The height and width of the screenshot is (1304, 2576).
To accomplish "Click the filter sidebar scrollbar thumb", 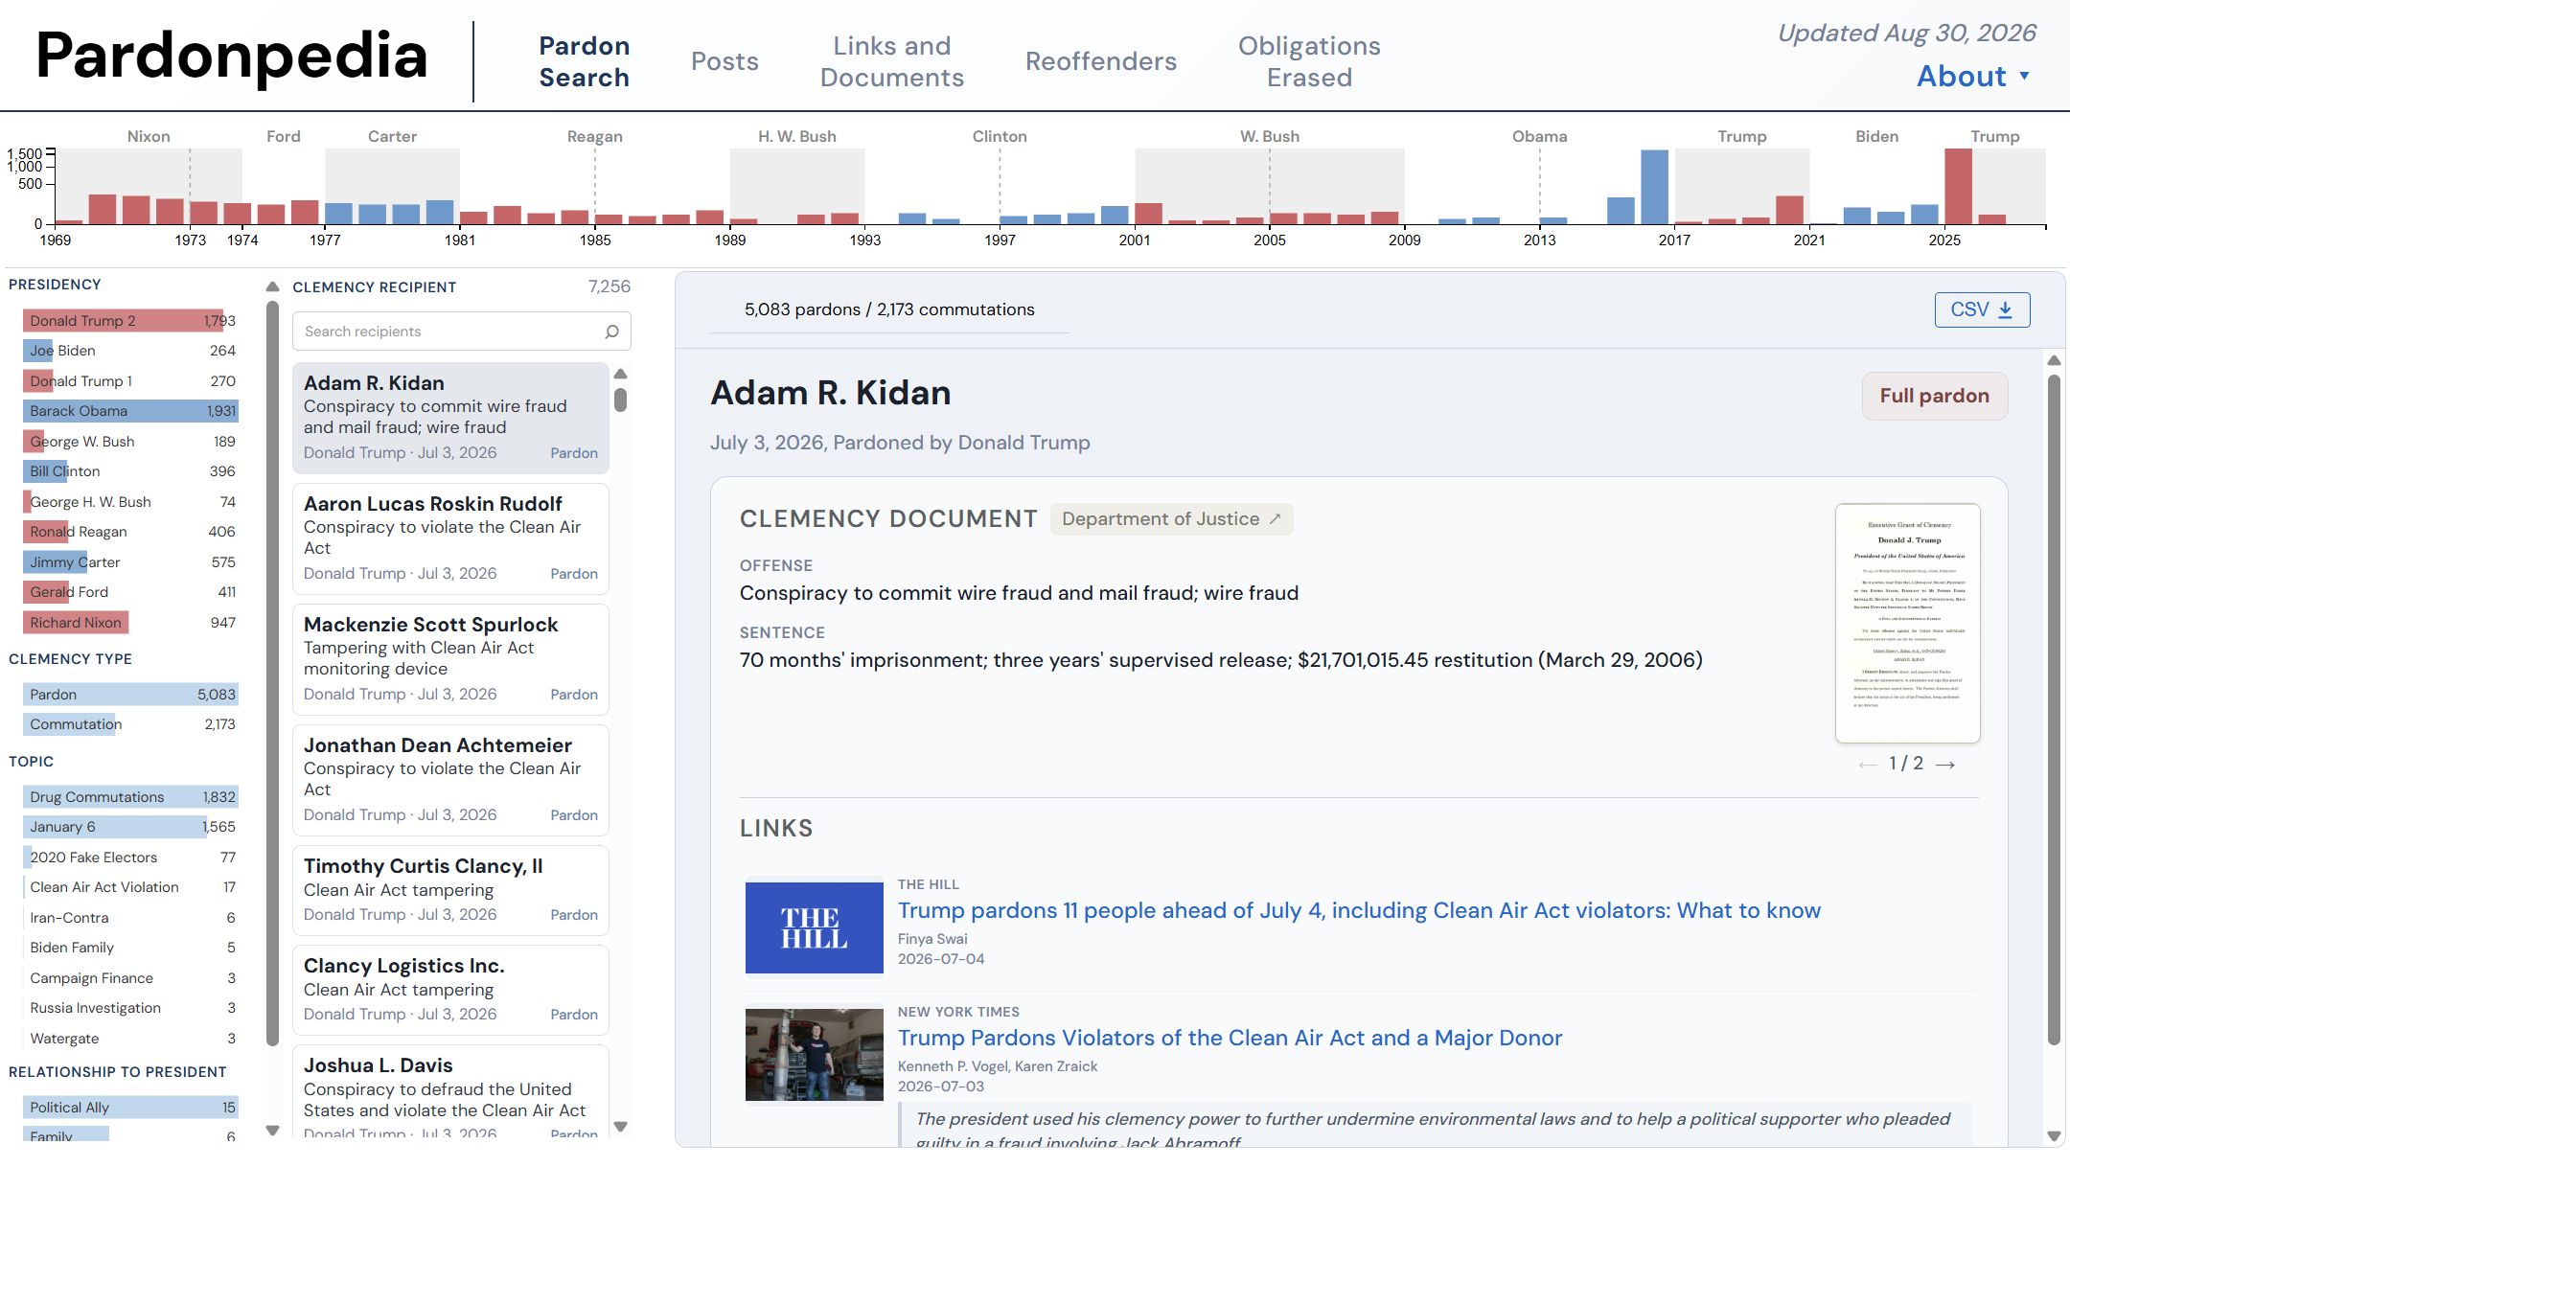I will pos(272,673).
